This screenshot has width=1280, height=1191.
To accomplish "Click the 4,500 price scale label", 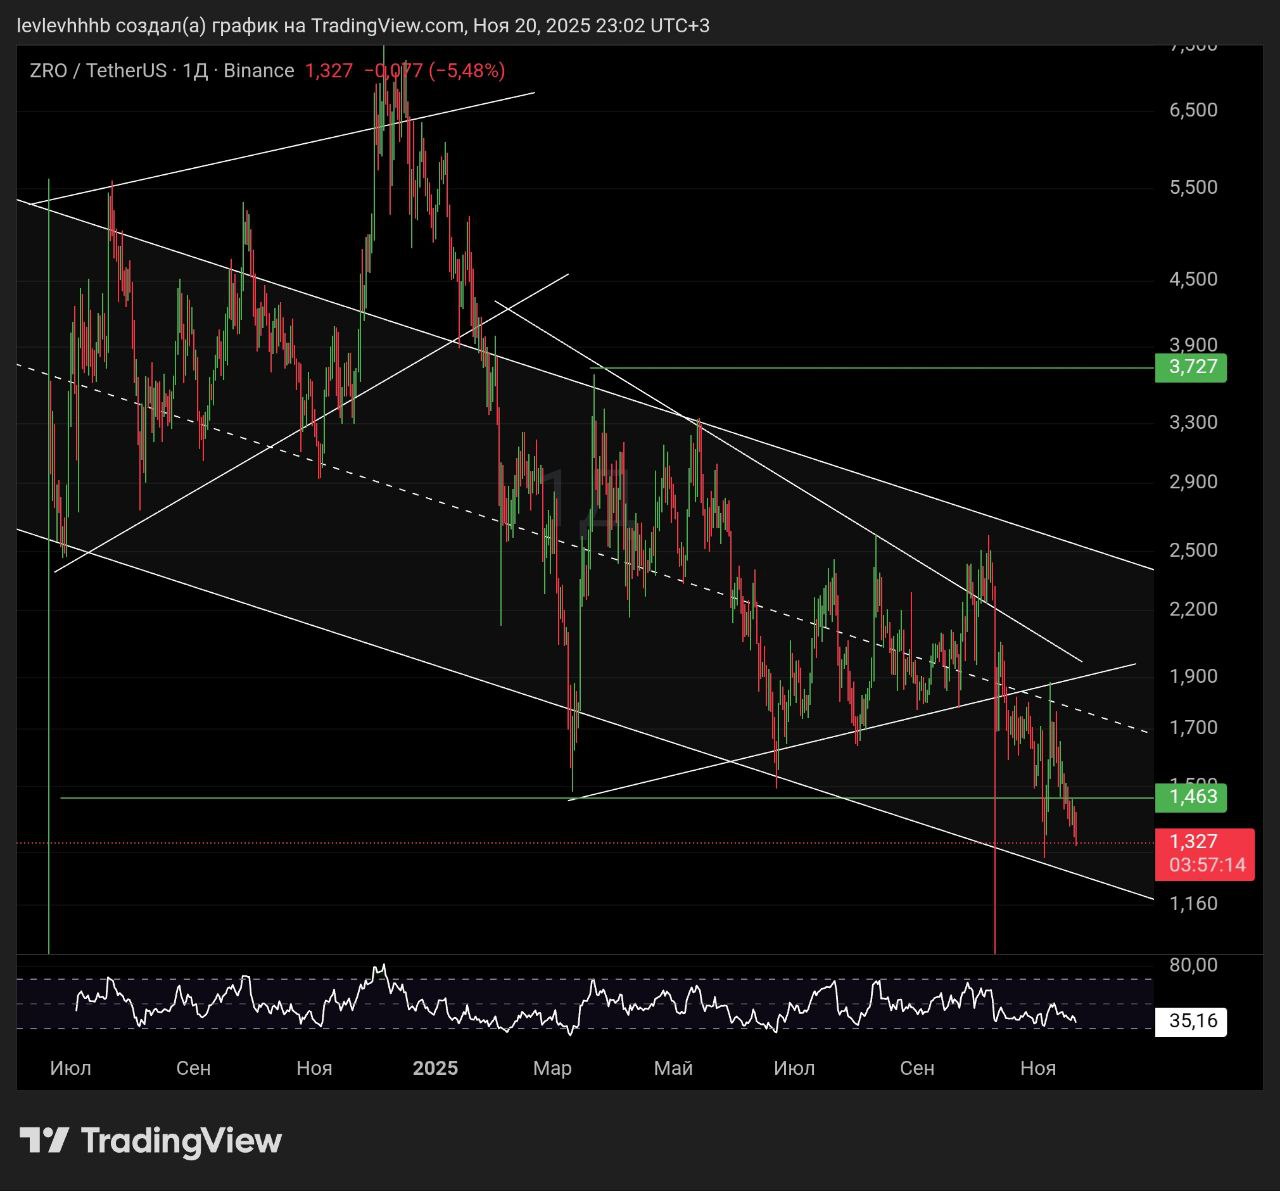I will 1193,279.
